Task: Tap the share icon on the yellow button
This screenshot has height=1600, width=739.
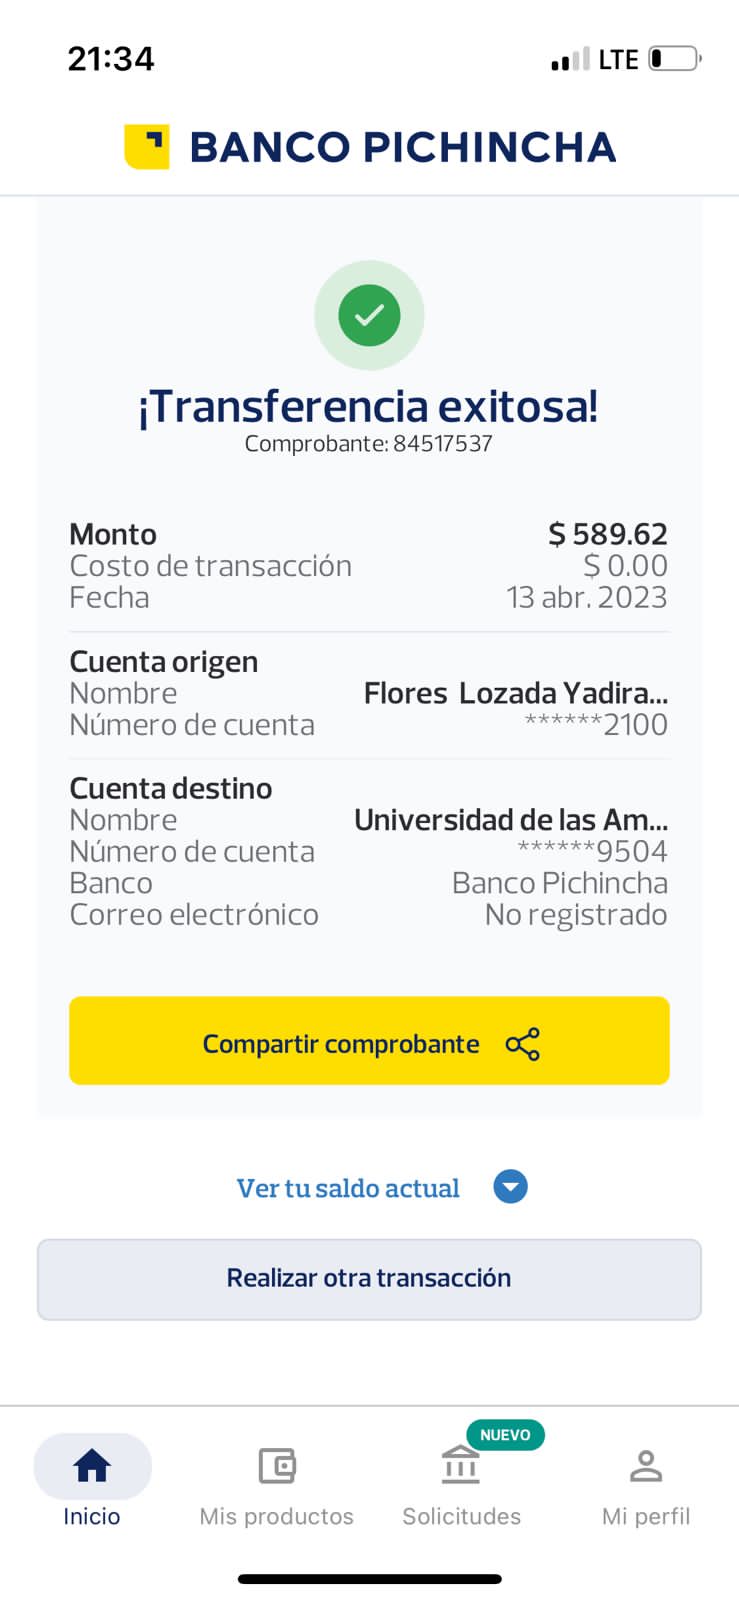Action: [522, 1044]
